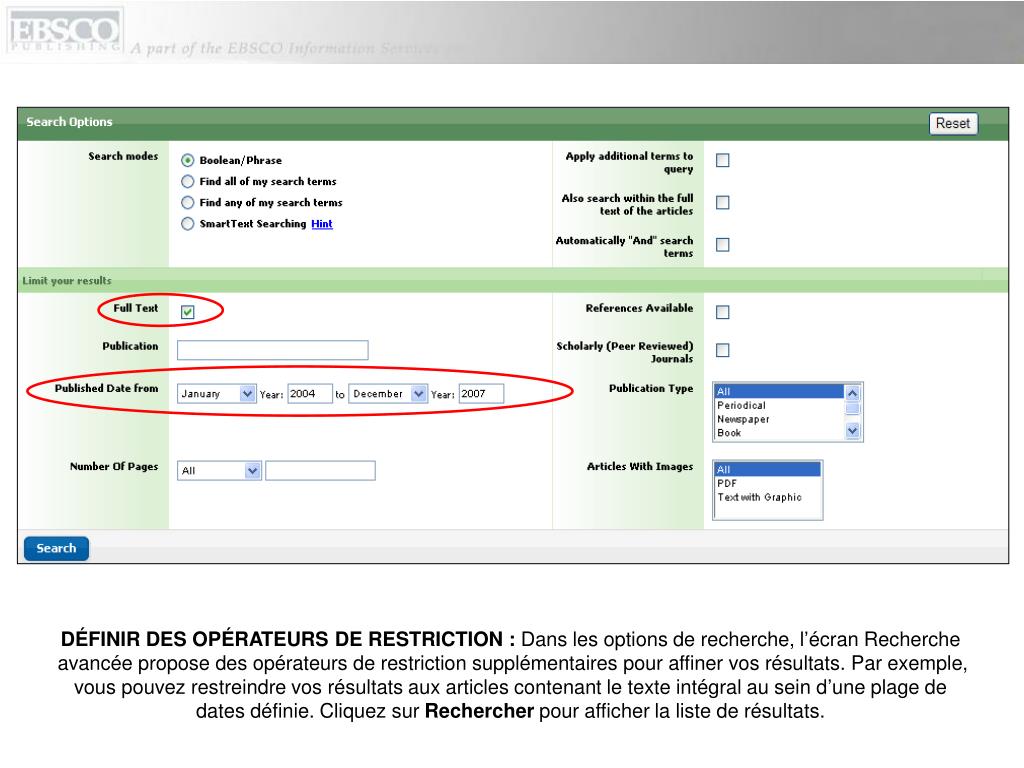Viewport: 1024px width, 768px height.
Task: Open the Number Of Pages dropdown
Action: click(219, 471)
